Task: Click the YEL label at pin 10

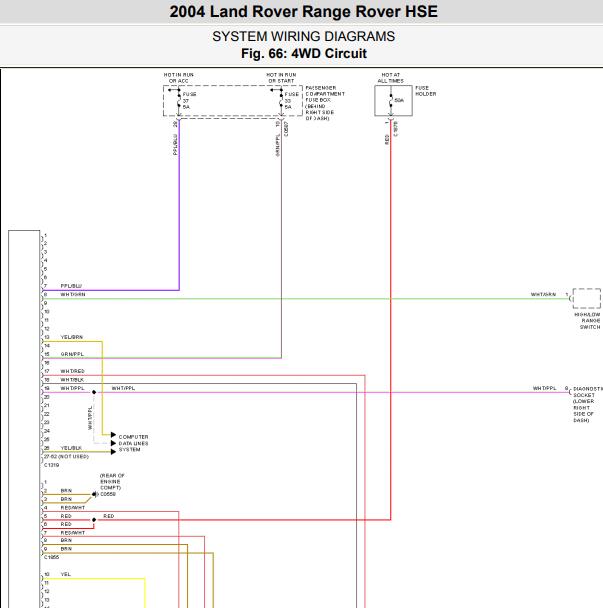Action: pos(66,574)
